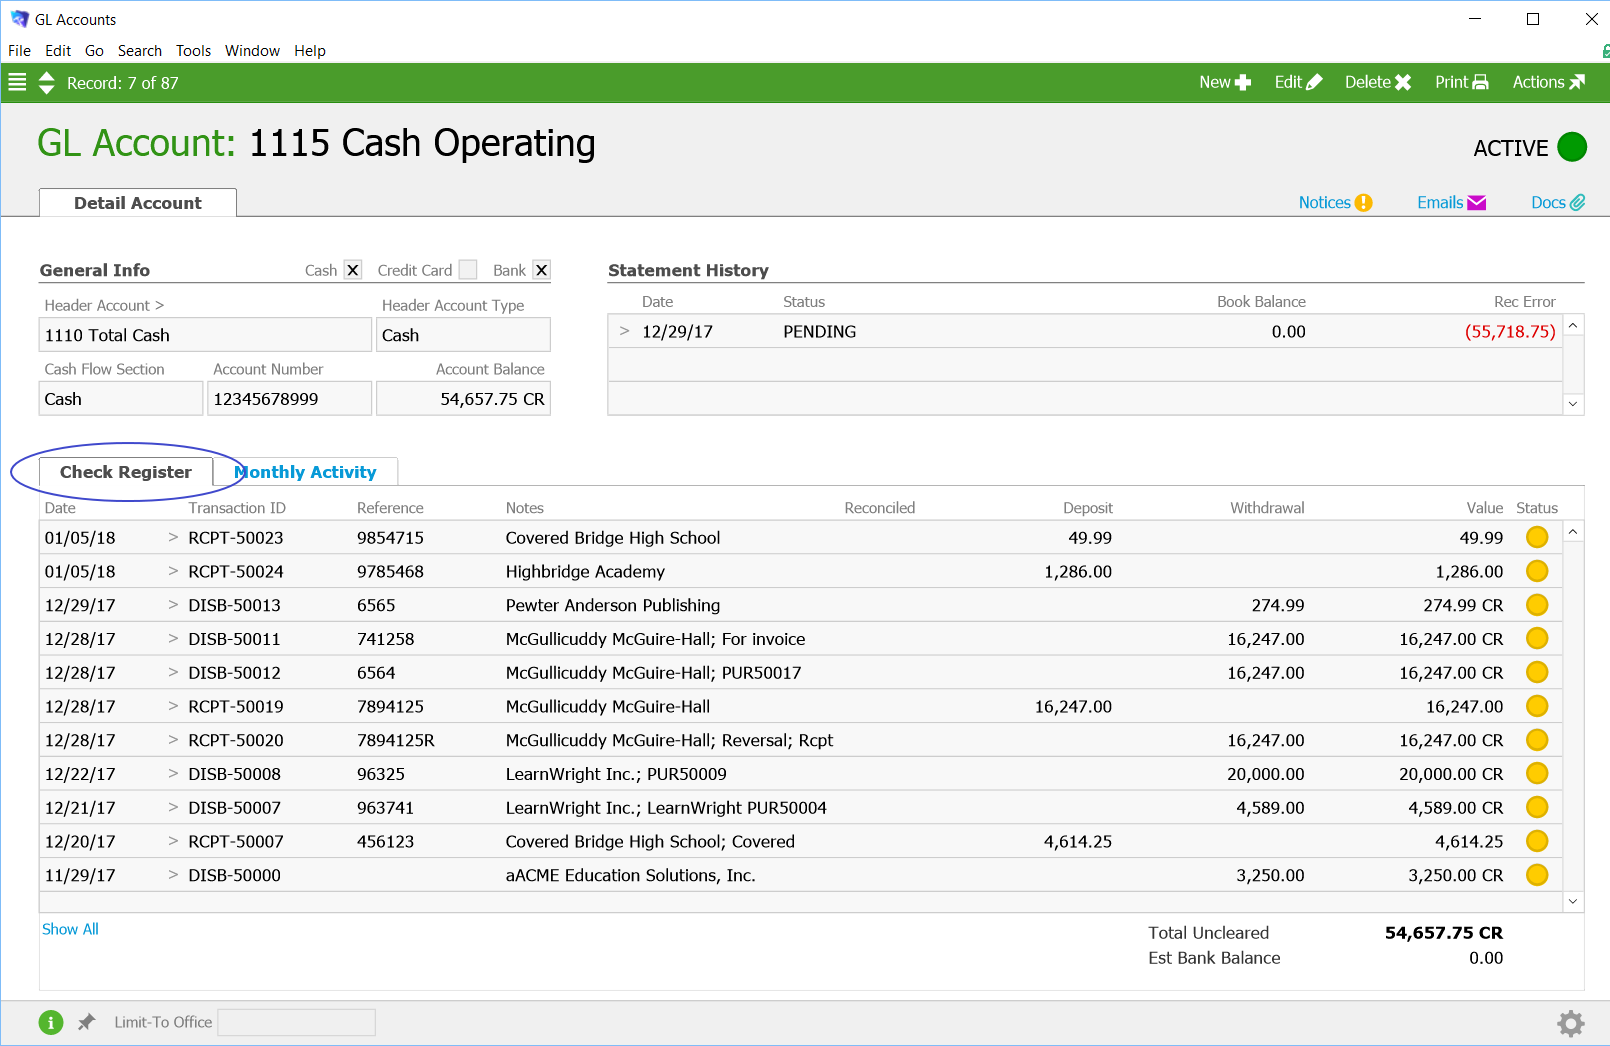Viewport: 1610px width, 1046px height.
Task: Open the Emails envelope link
Action: pos(1451,203)
